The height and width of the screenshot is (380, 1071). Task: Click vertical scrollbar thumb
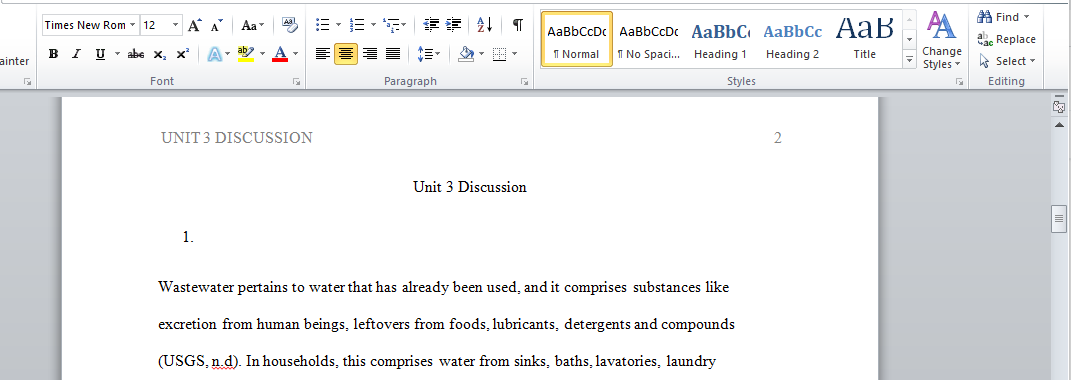coord(1059,219)
